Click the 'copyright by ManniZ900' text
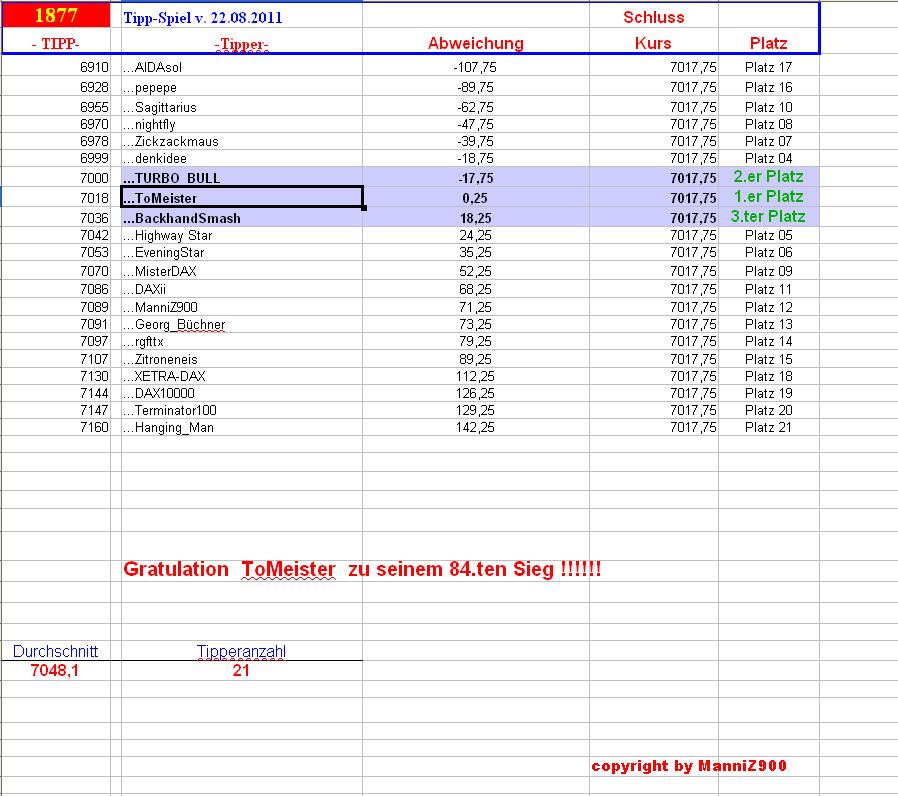898x796 pixels. tap(689, 766)
